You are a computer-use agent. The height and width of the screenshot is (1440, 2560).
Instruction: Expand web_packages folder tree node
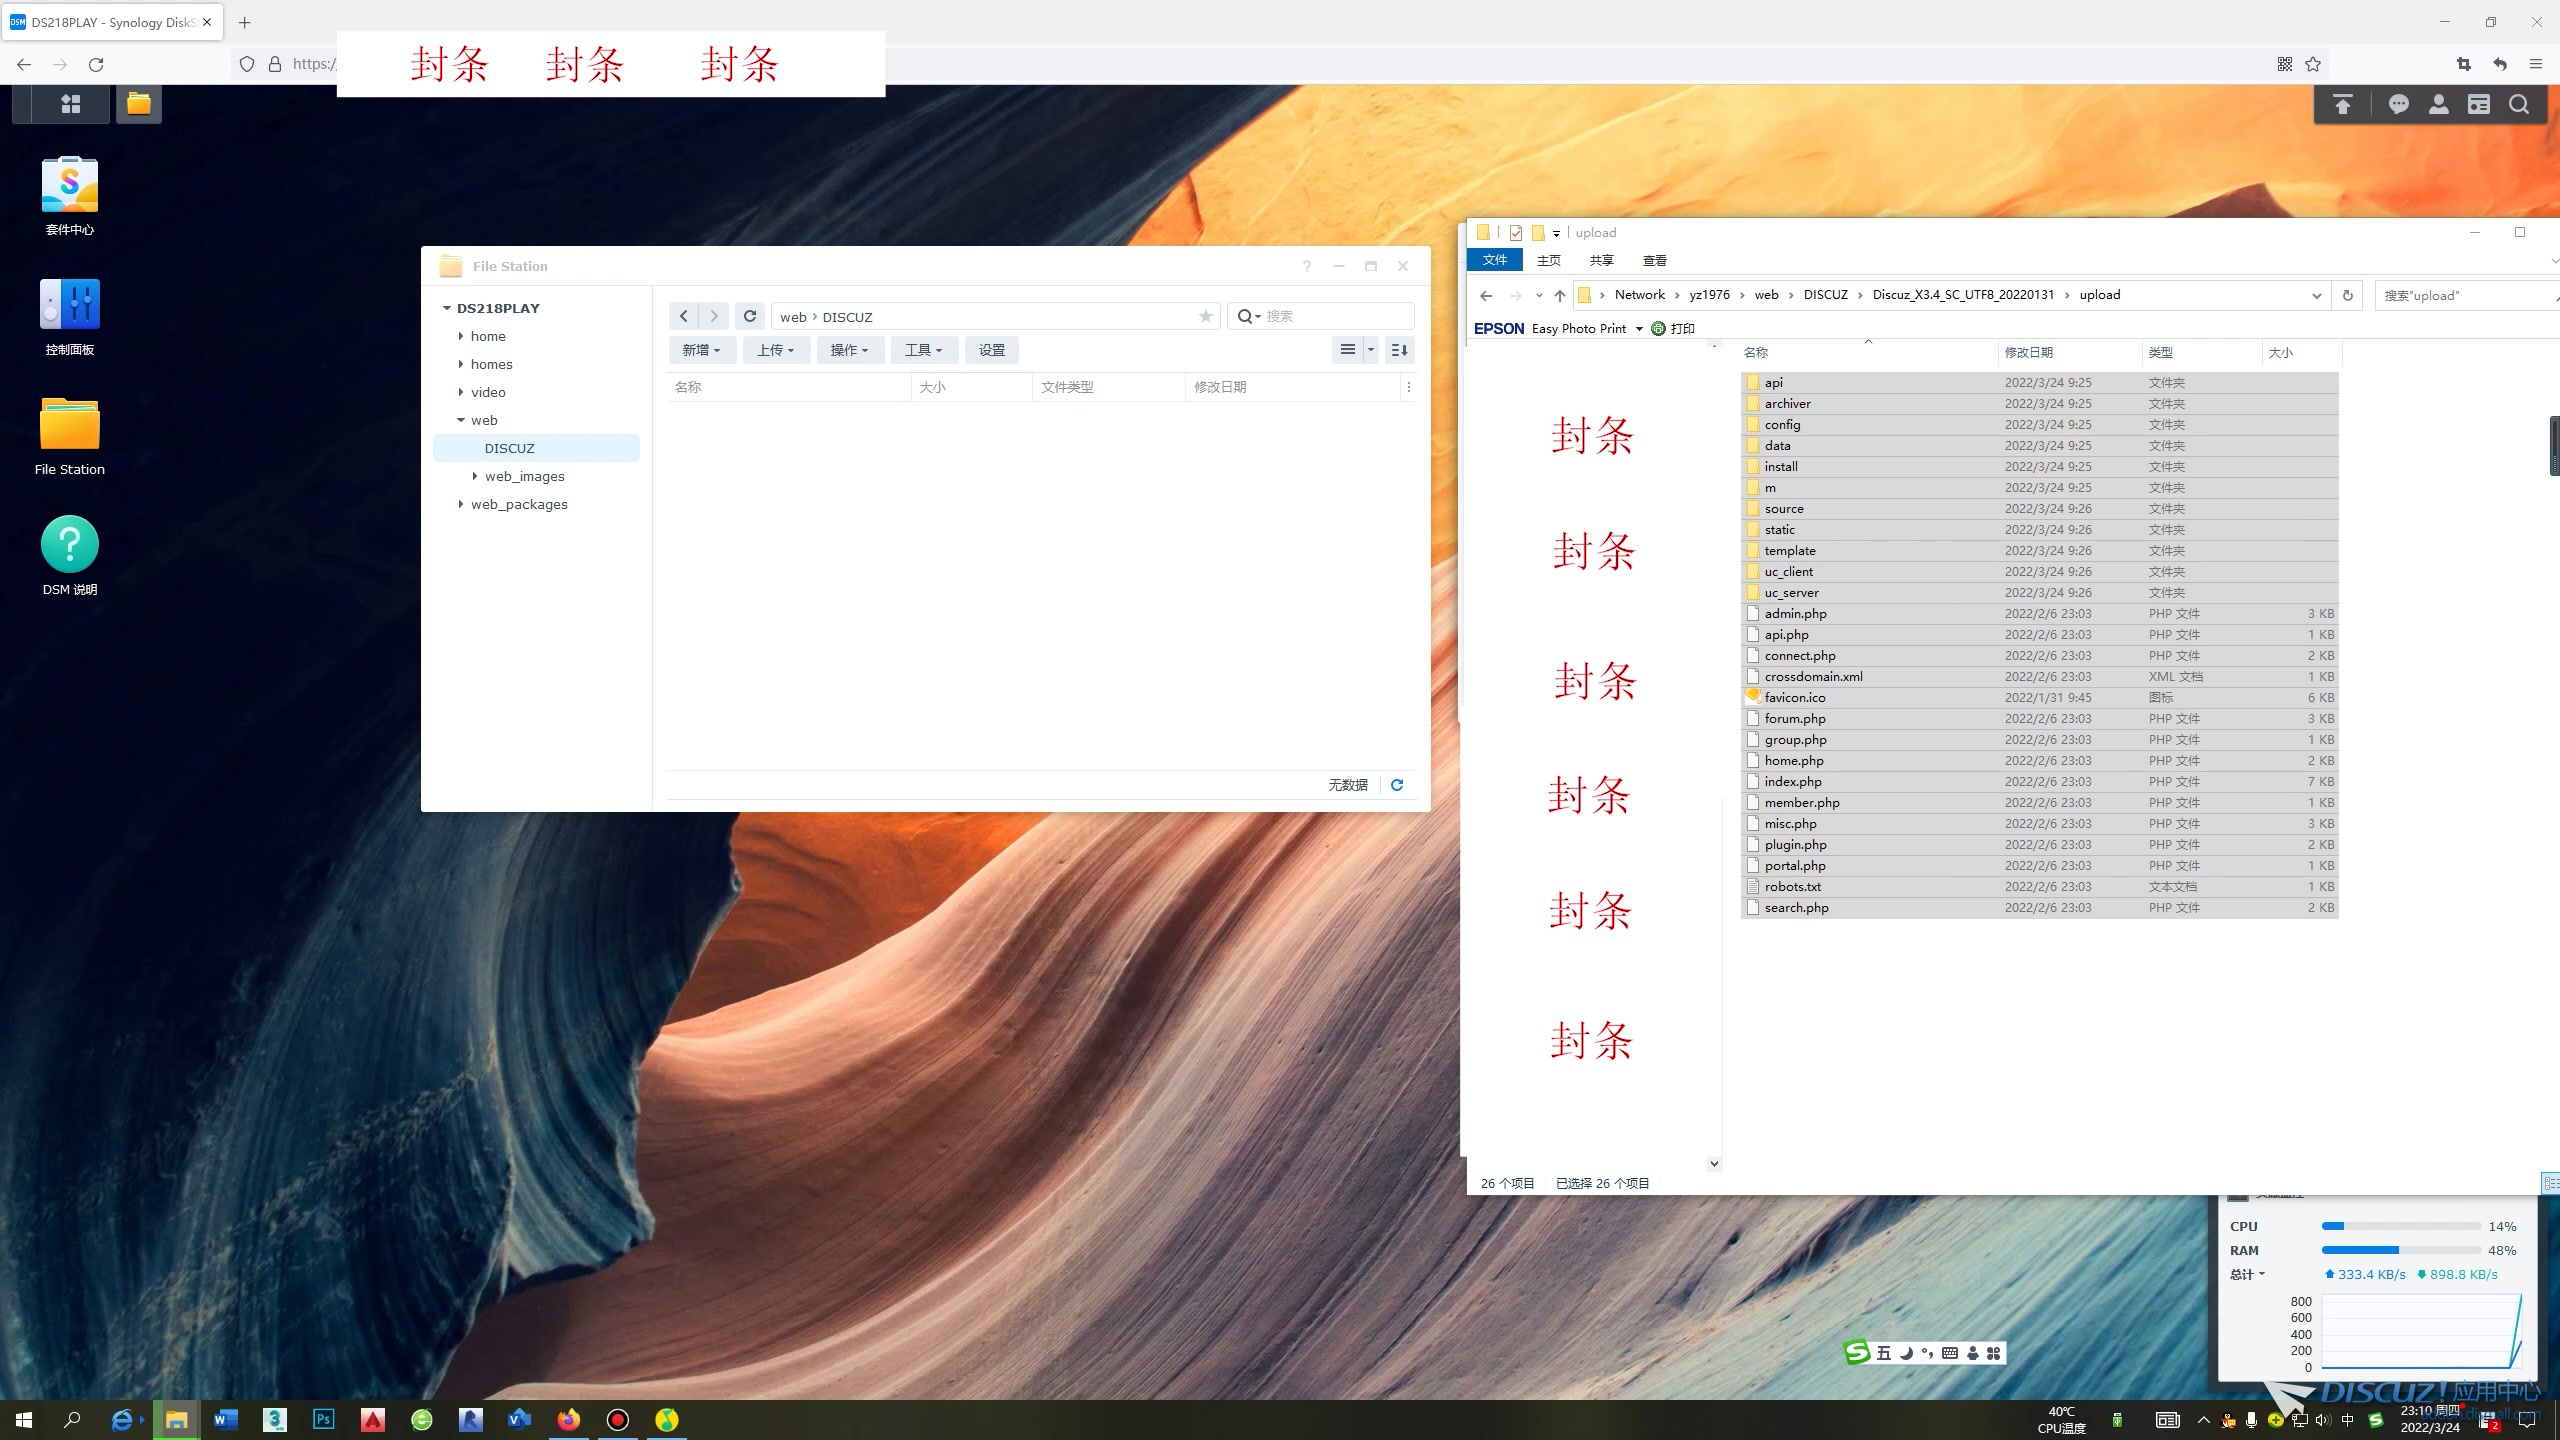point(461,504)
